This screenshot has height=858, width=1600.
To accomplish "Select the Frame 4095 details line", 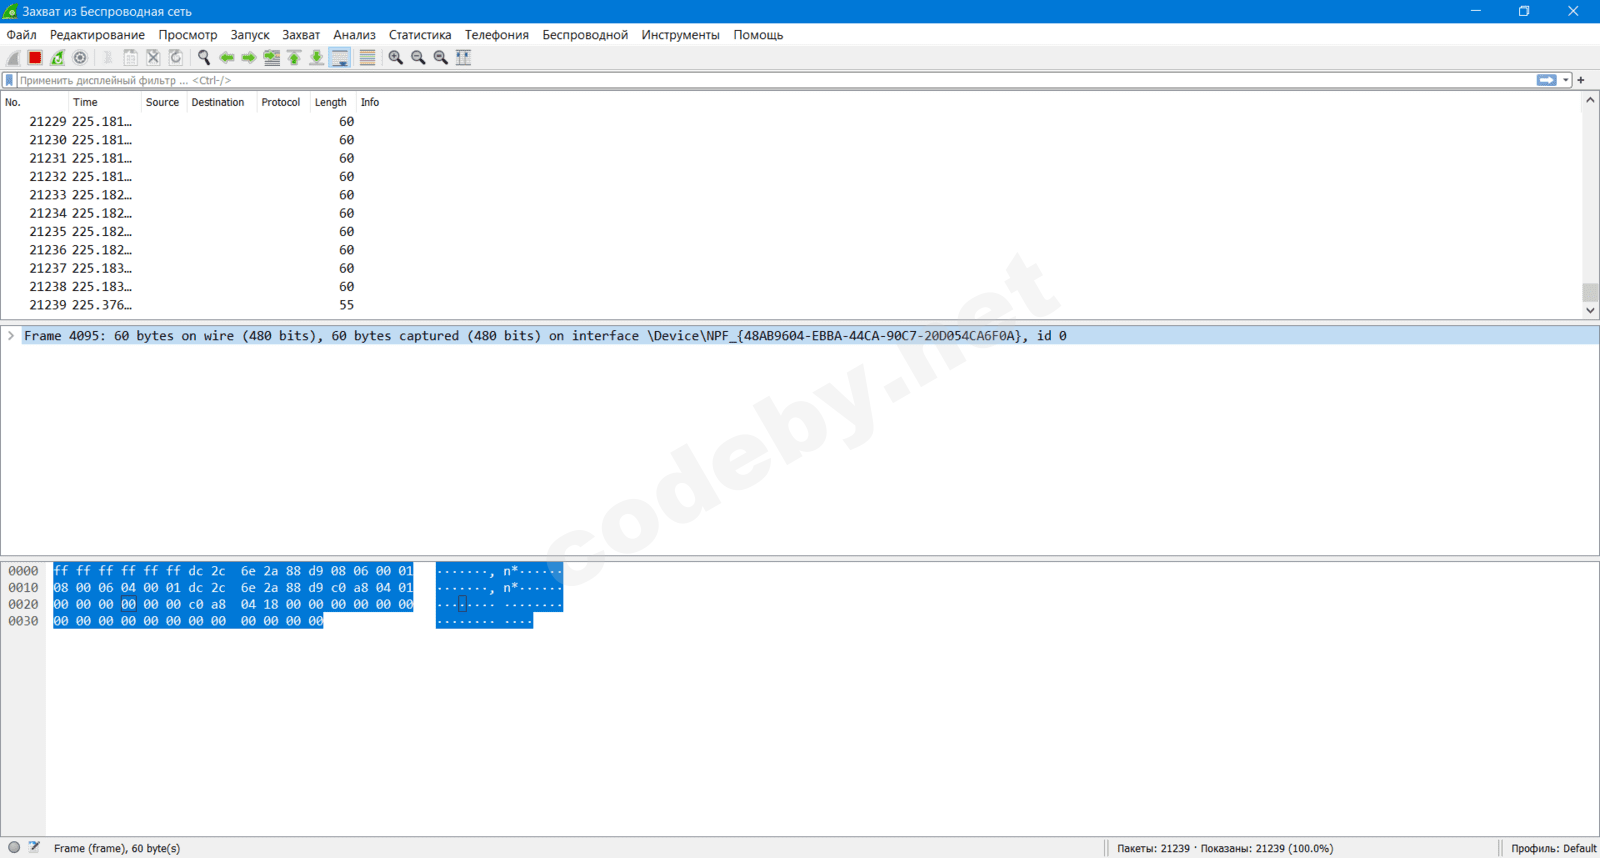I will (x=799, y=336).
